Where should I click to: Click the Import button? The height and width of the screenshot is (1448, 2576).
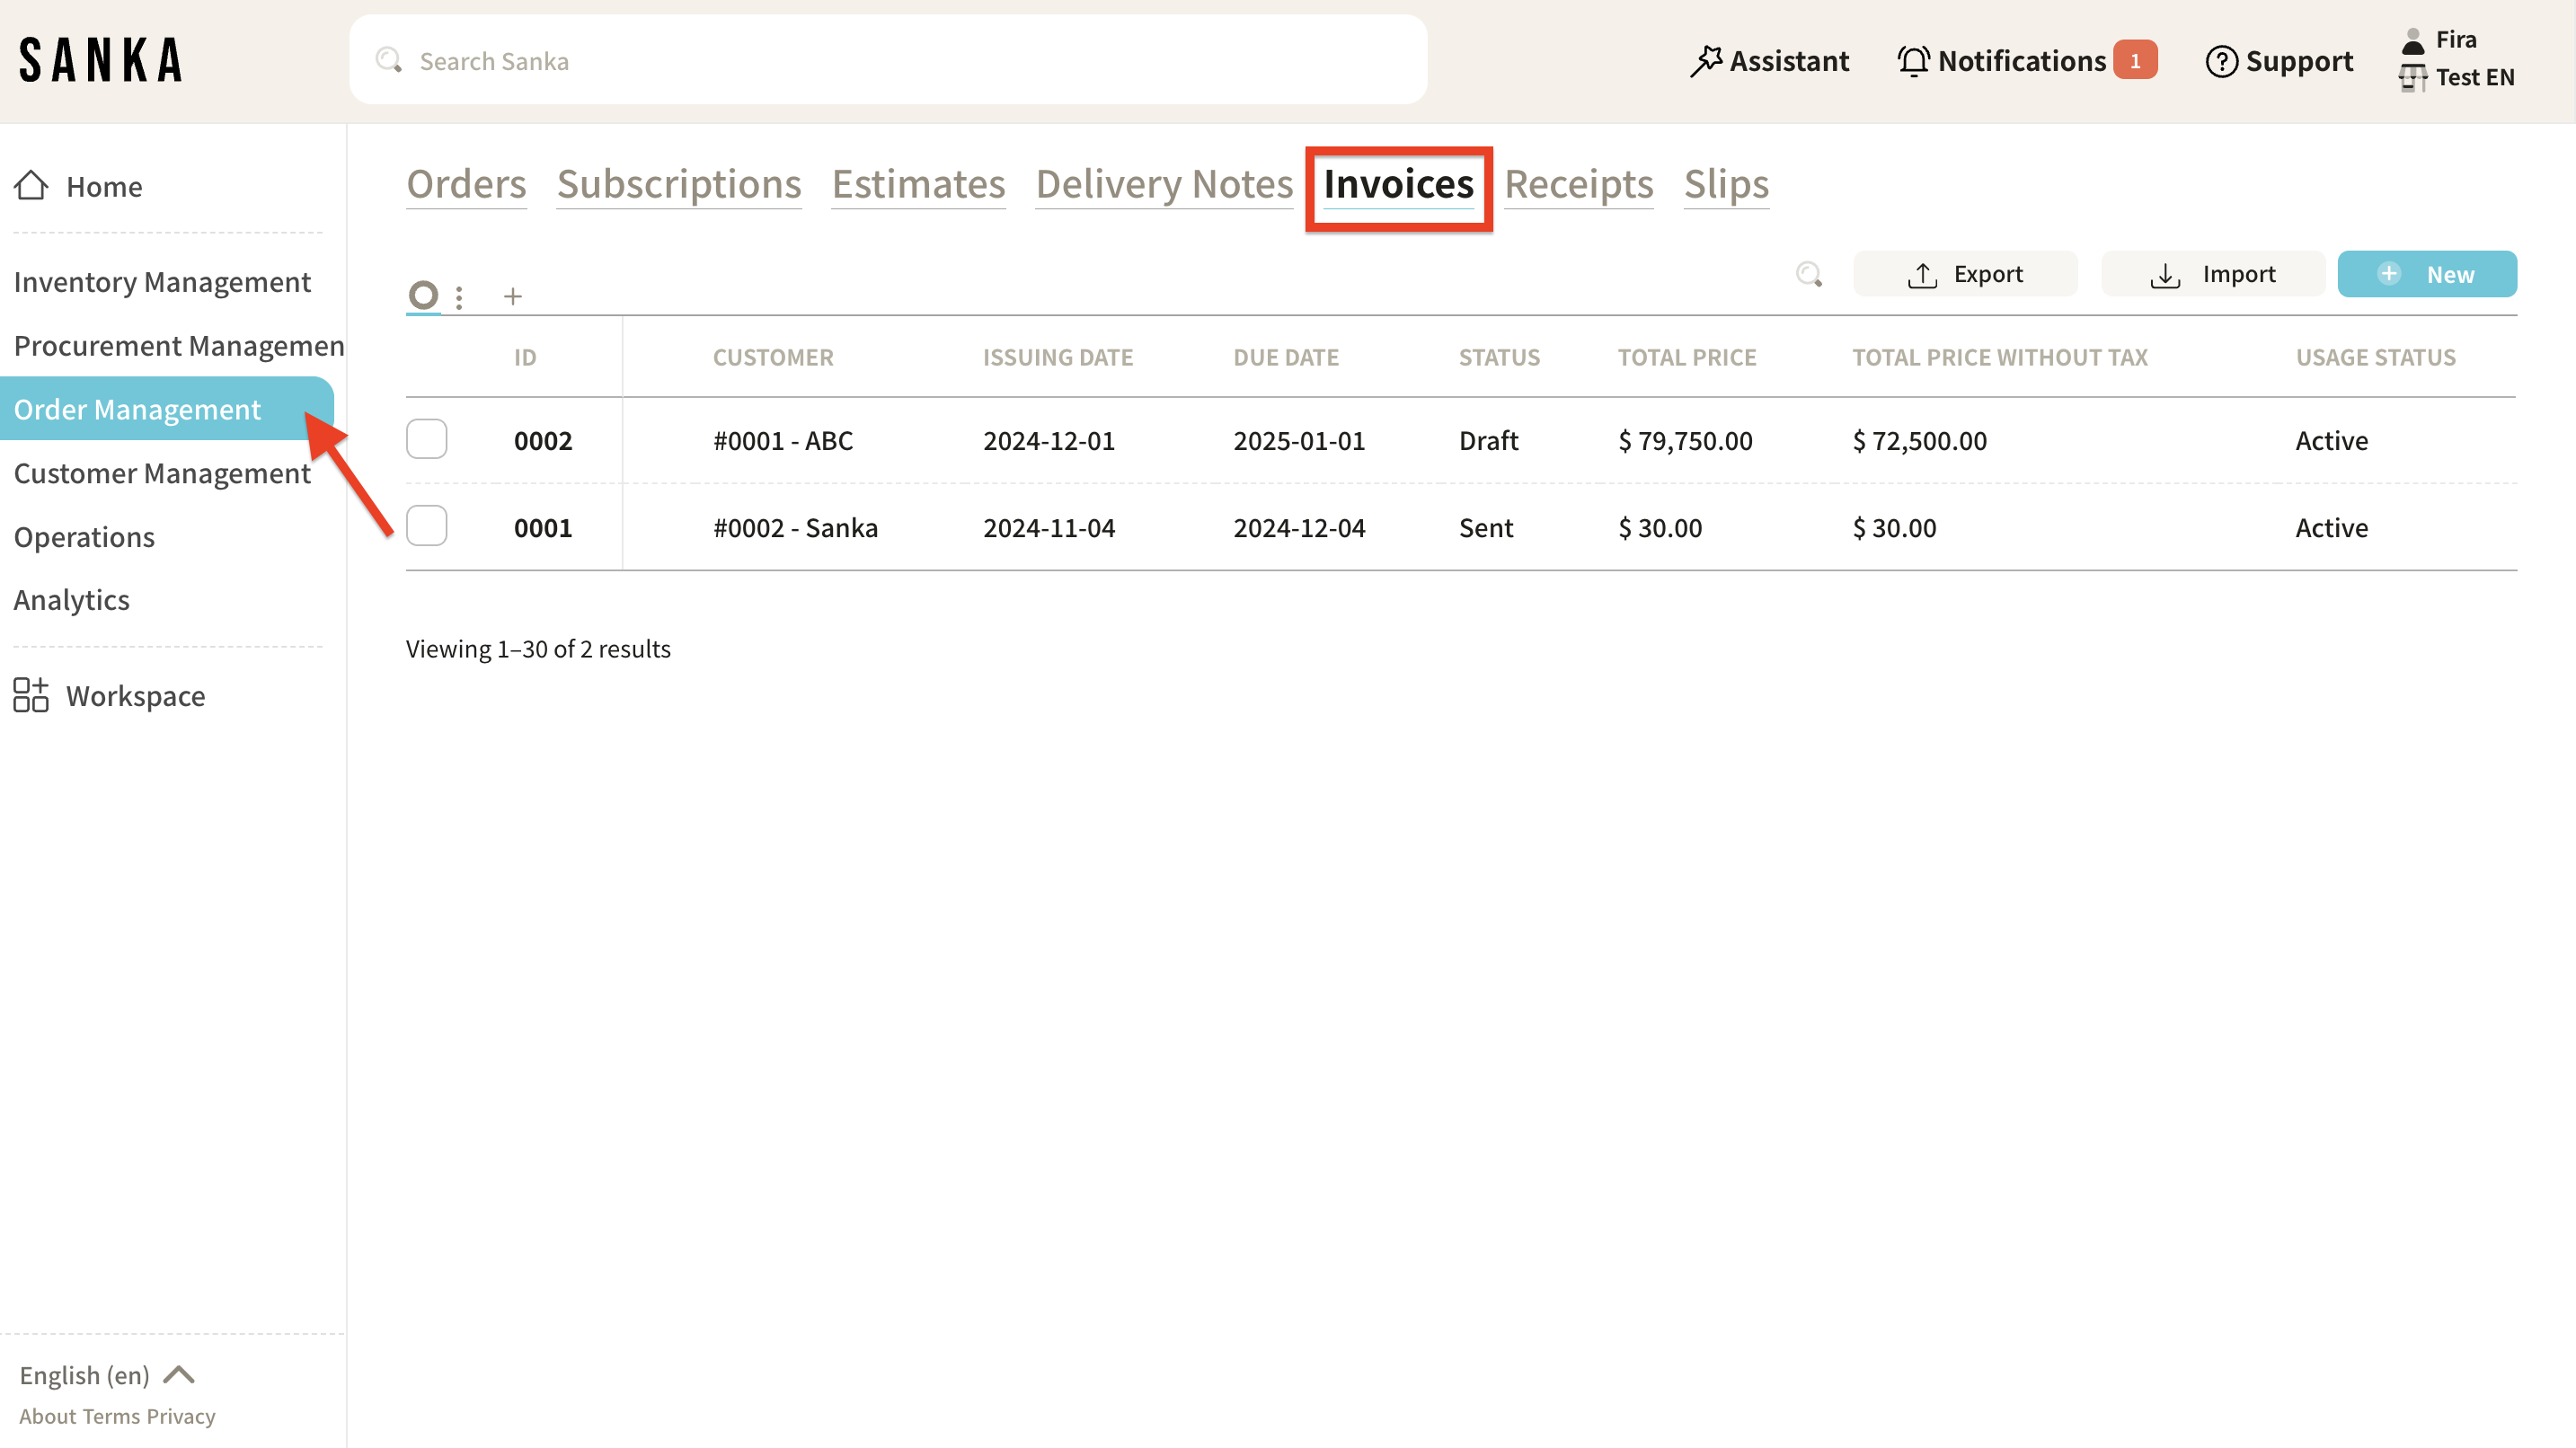[x=2212, y=274]
